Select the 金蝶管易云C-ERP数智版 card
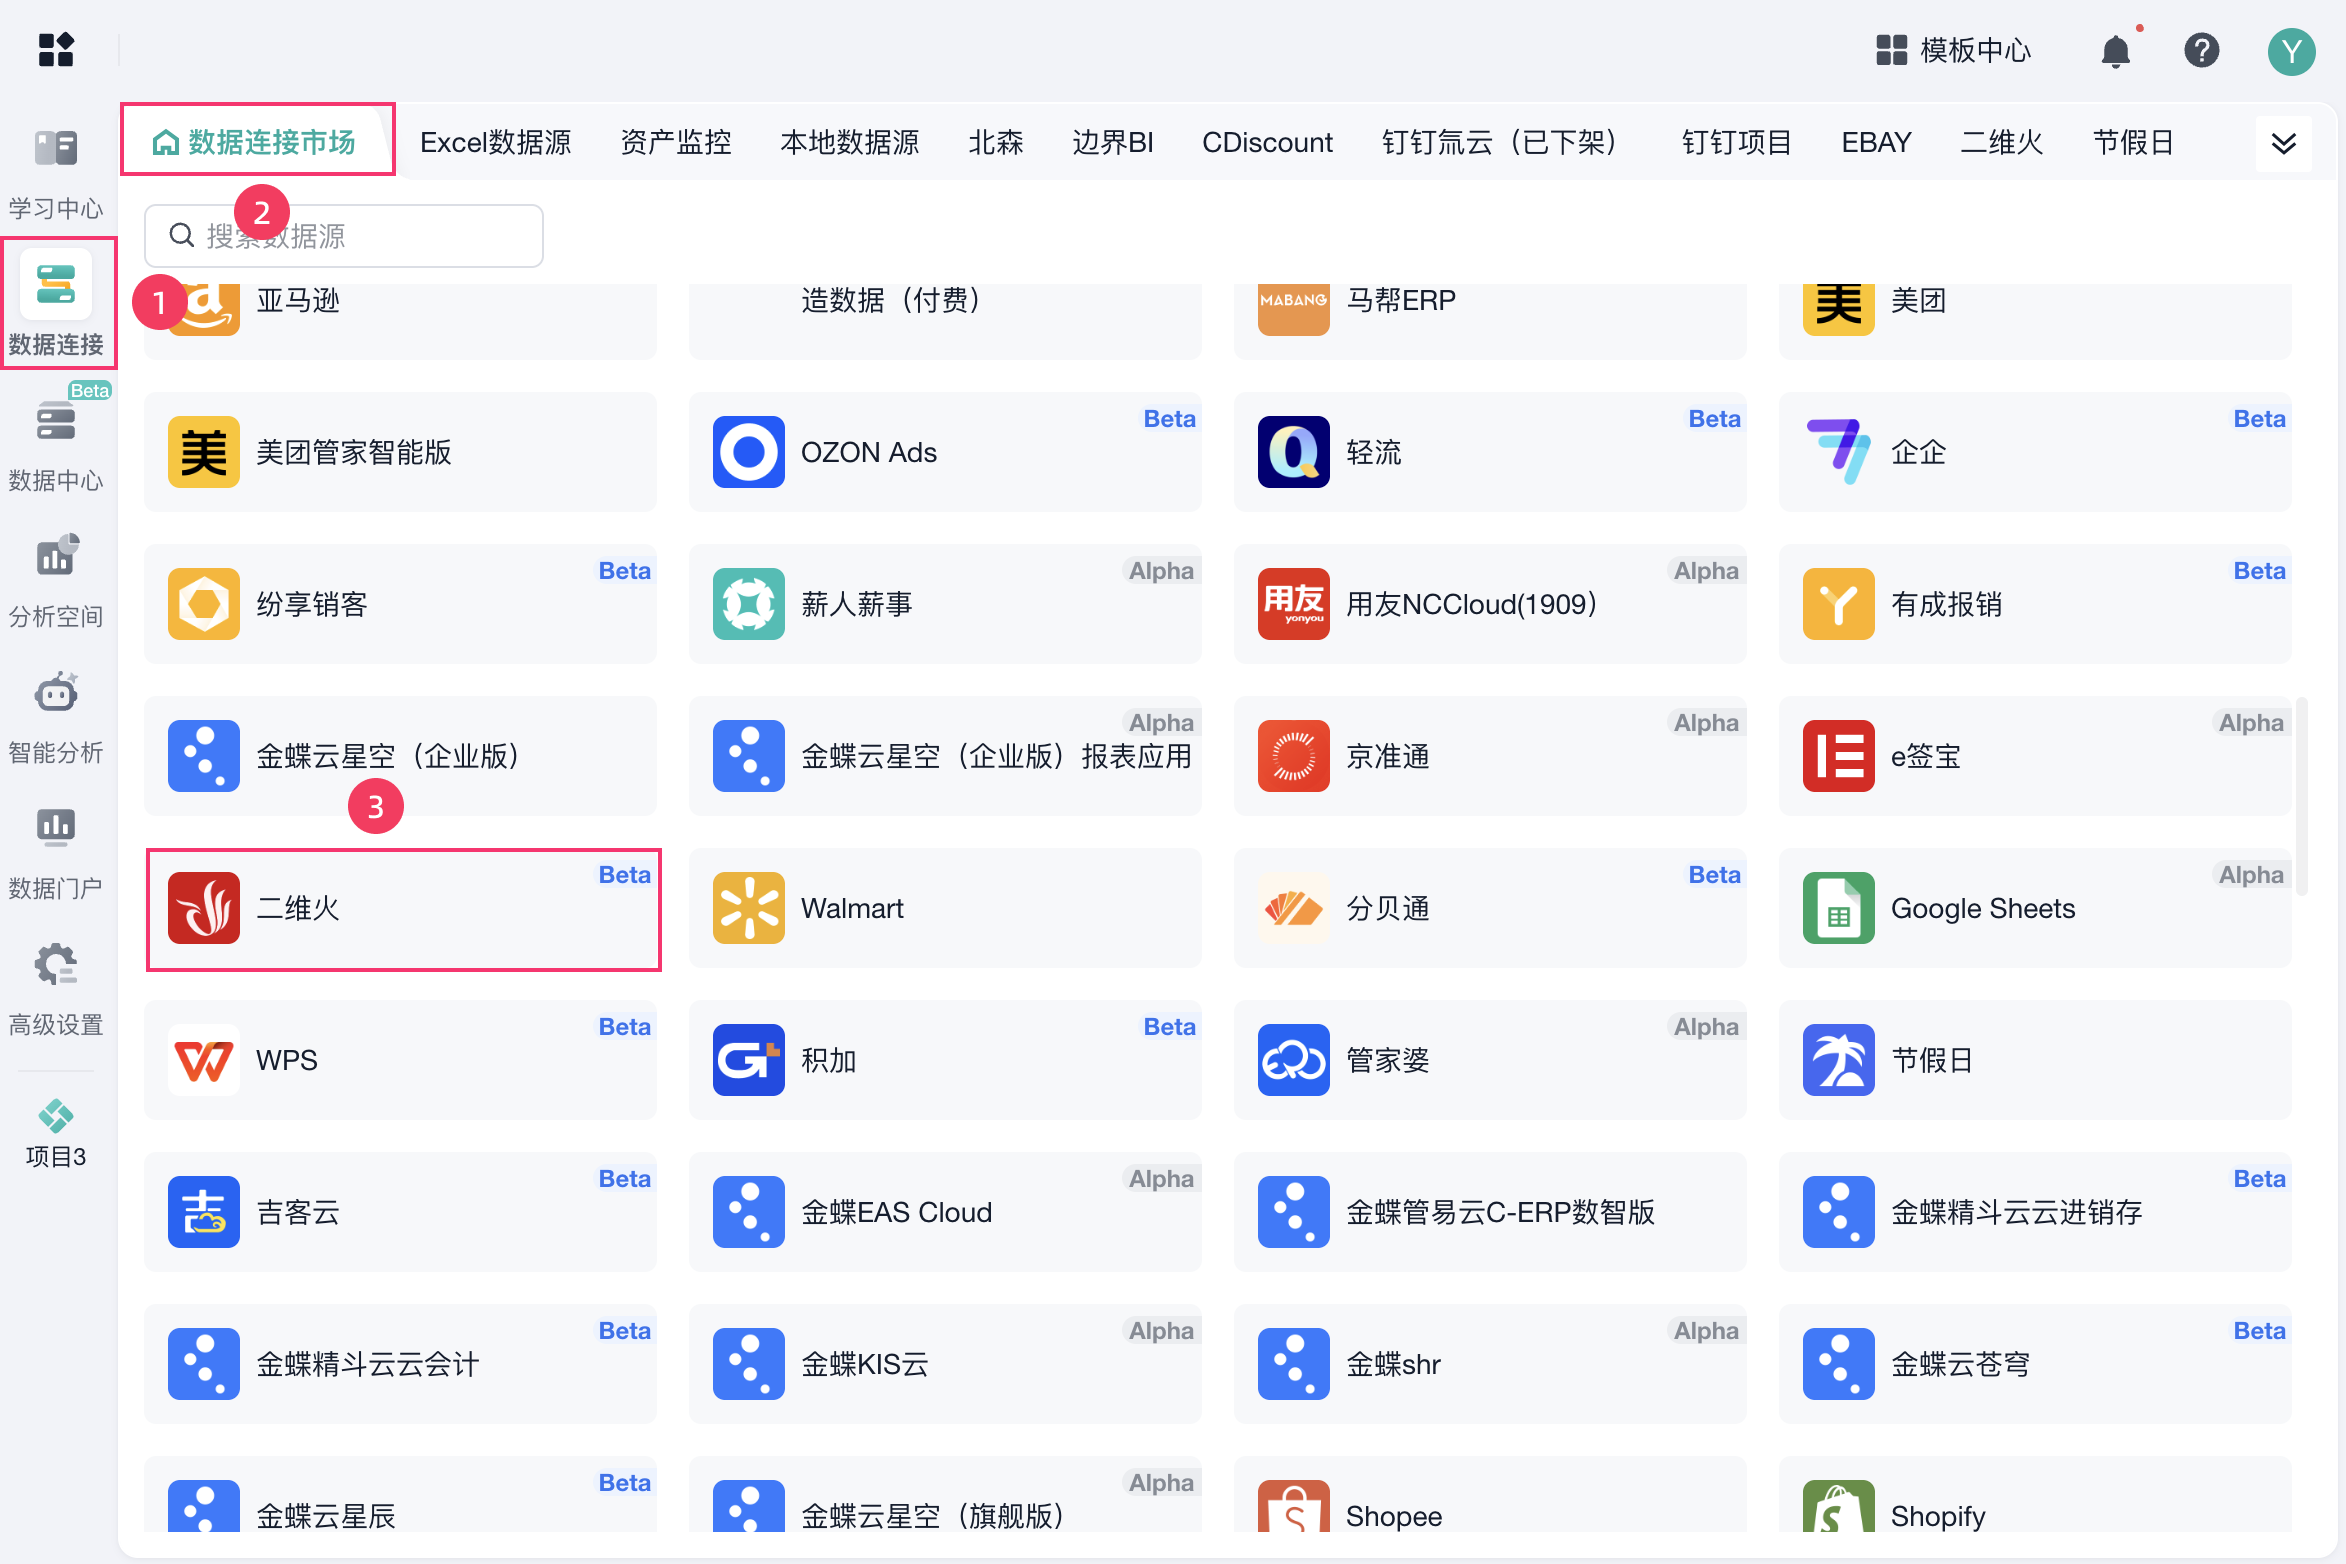 tap(1490, 1212)
